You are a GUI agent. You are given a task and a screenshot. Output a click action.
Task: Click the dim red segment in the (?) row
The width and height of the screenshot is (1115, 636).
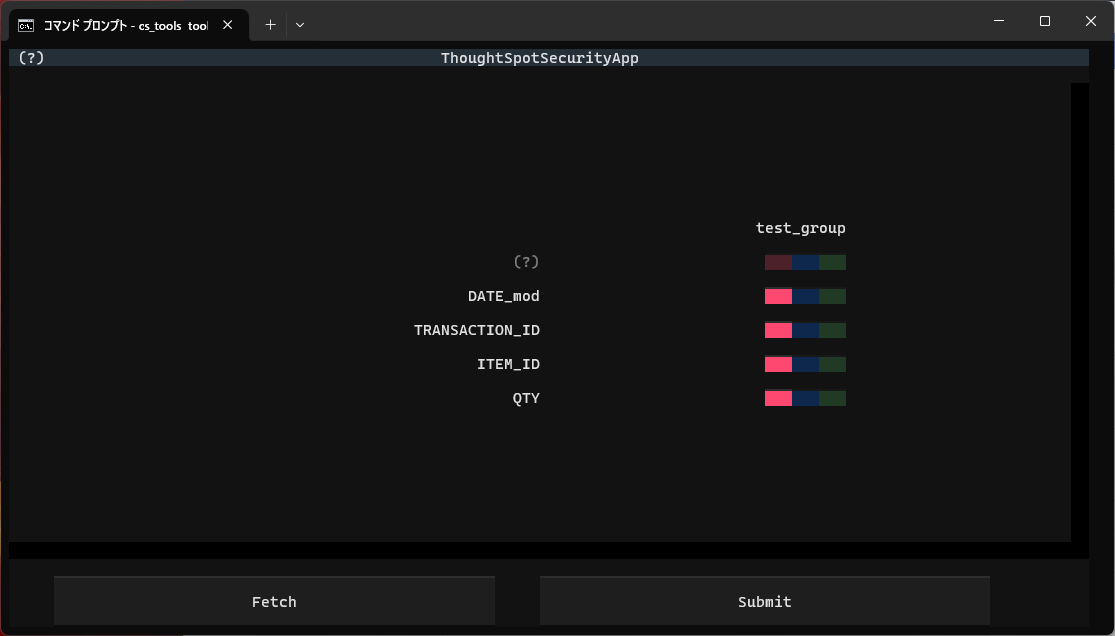pos(778,263)
